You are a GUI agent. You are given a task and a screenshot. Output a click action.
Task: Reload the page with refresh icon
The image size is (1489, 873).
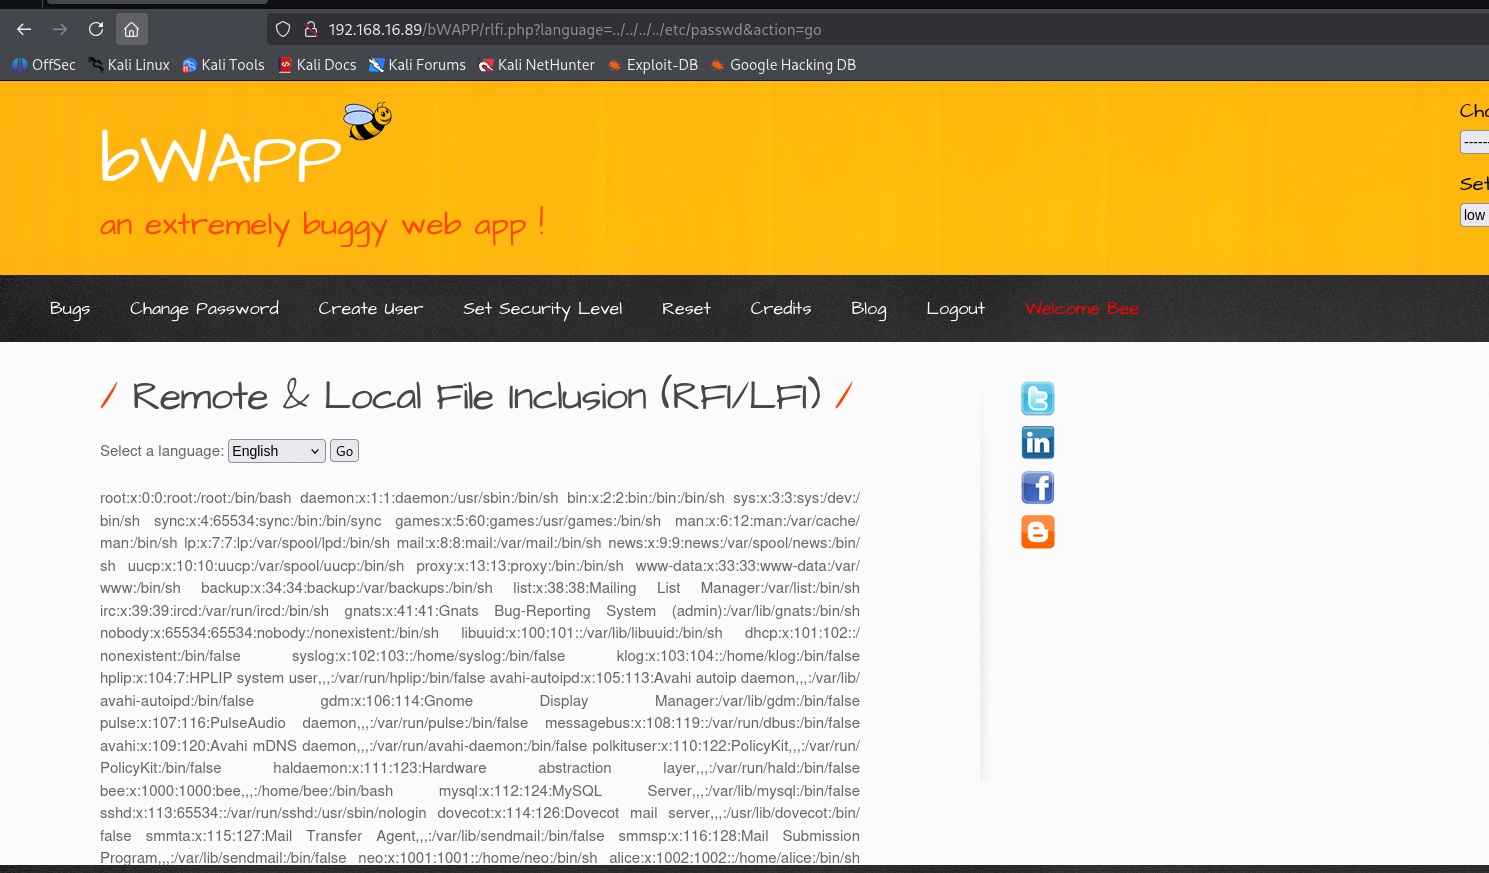coord(96,29)
